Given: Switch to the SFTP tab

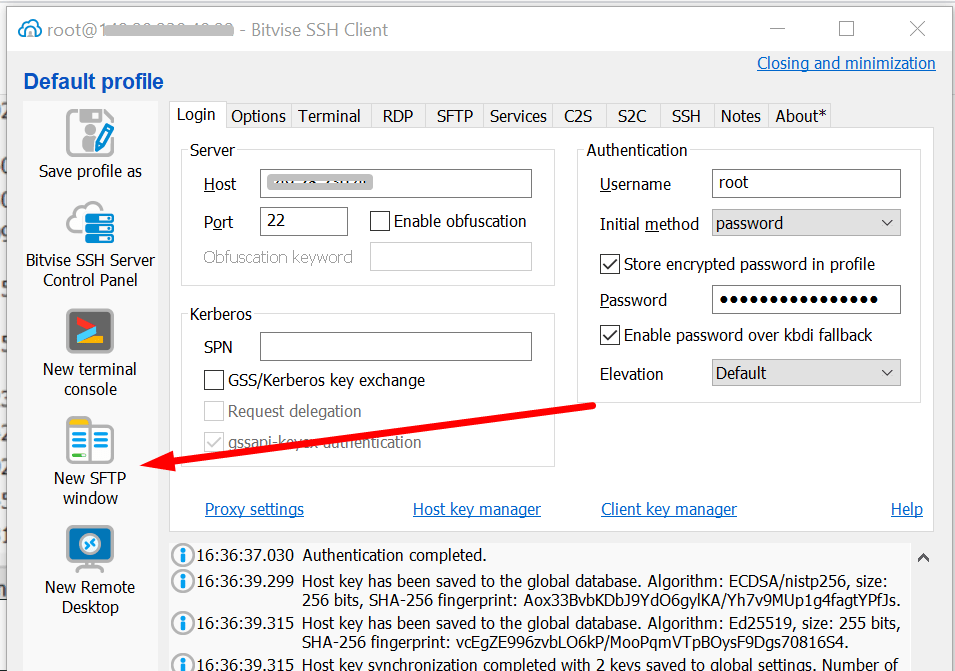Looking at the screenshot, I should point(454,116).
